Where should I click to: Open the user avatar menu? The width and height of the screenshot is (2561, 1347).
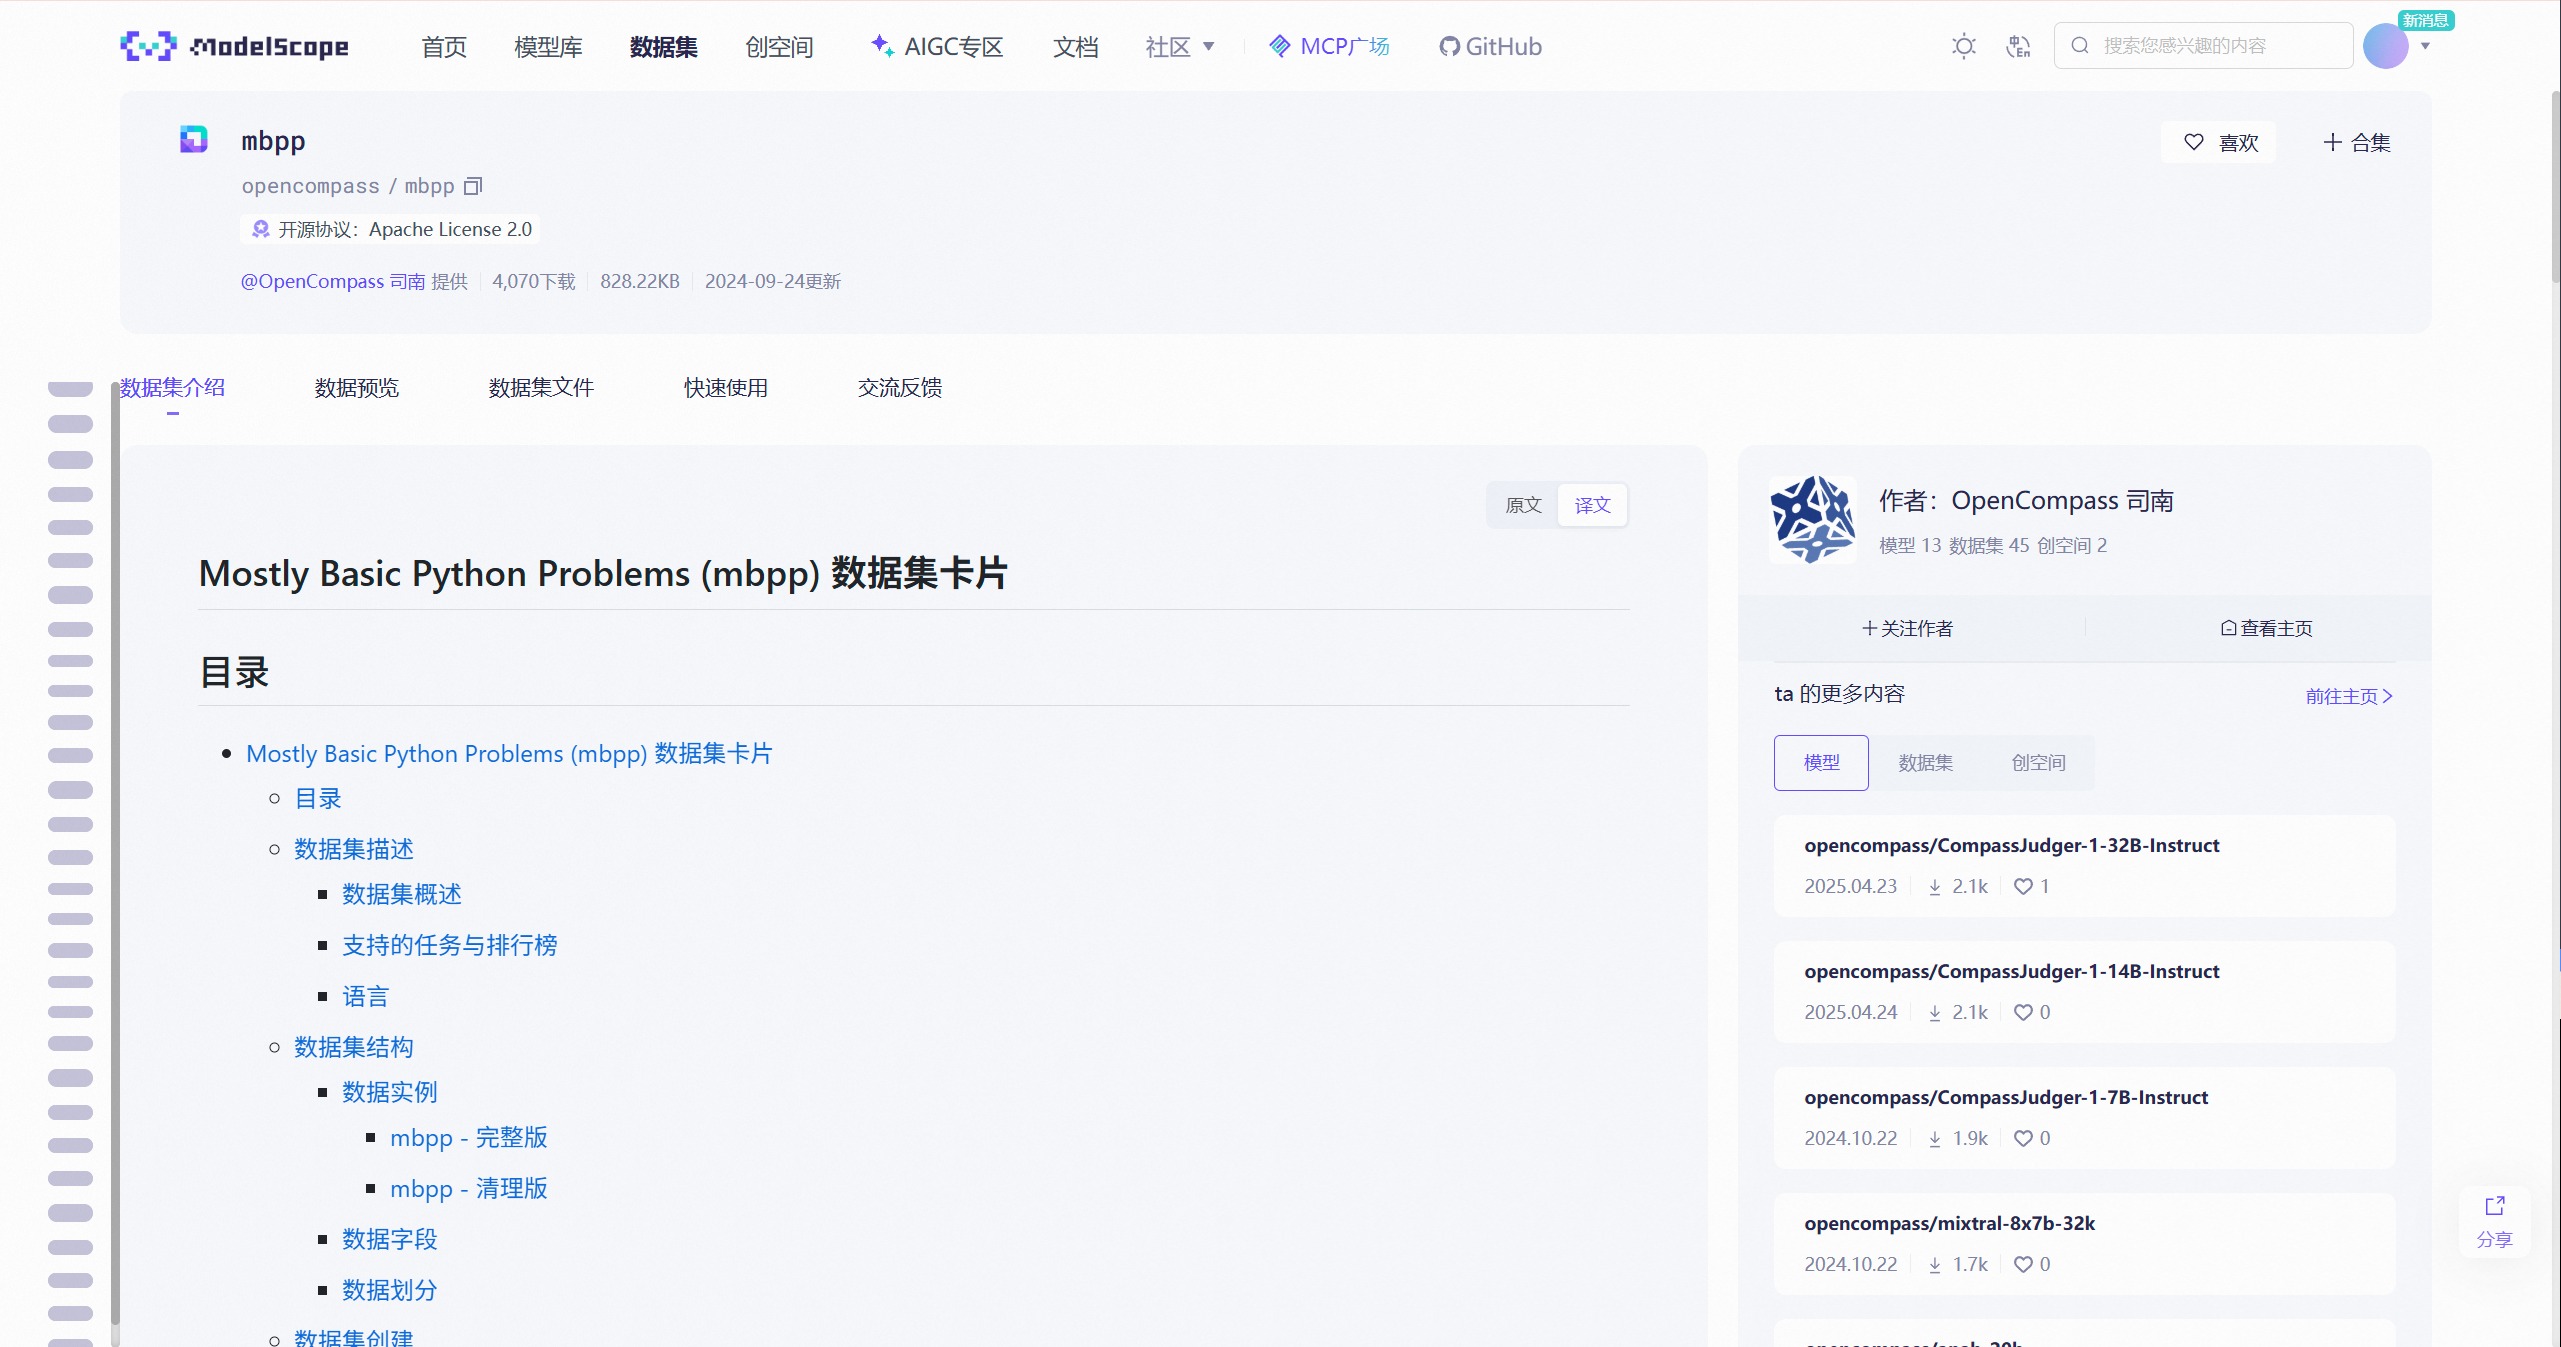2385,46
